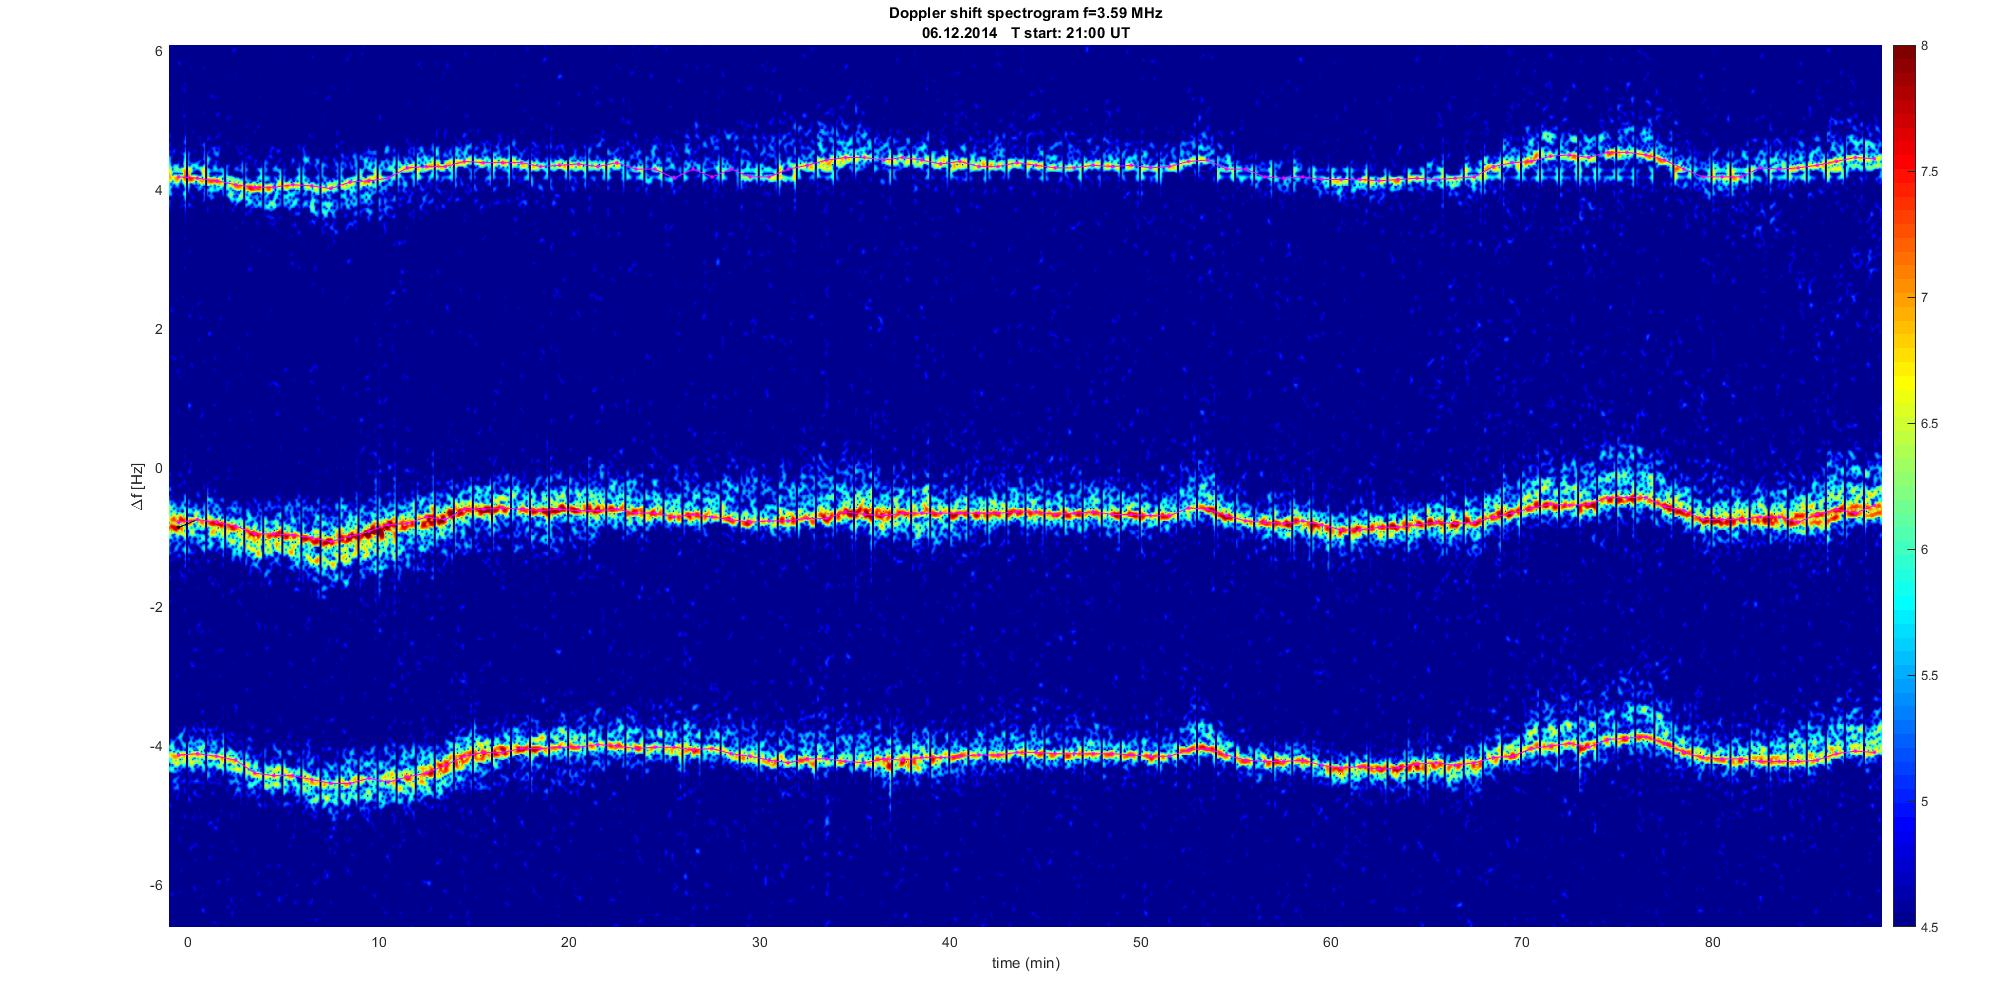Click the colorbar tick label '4.5'
The width and height of the screenshot is (2000, 995).
point(1929,928)
